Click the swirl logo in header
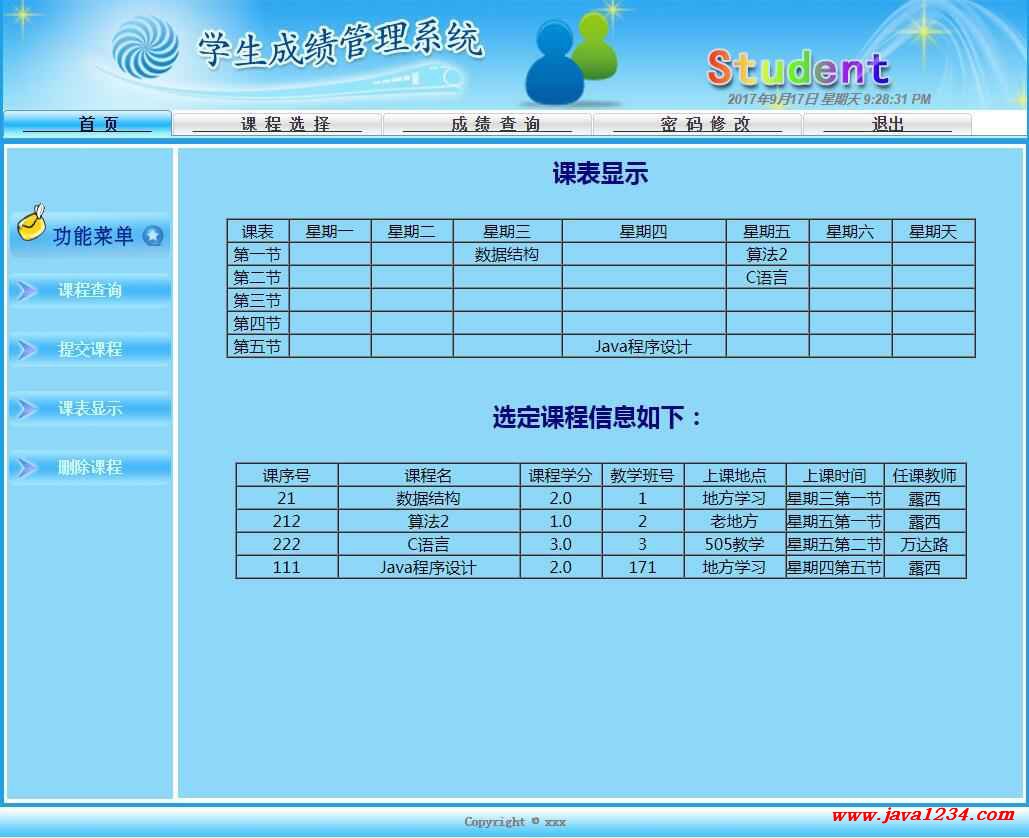 click(145, 47)
